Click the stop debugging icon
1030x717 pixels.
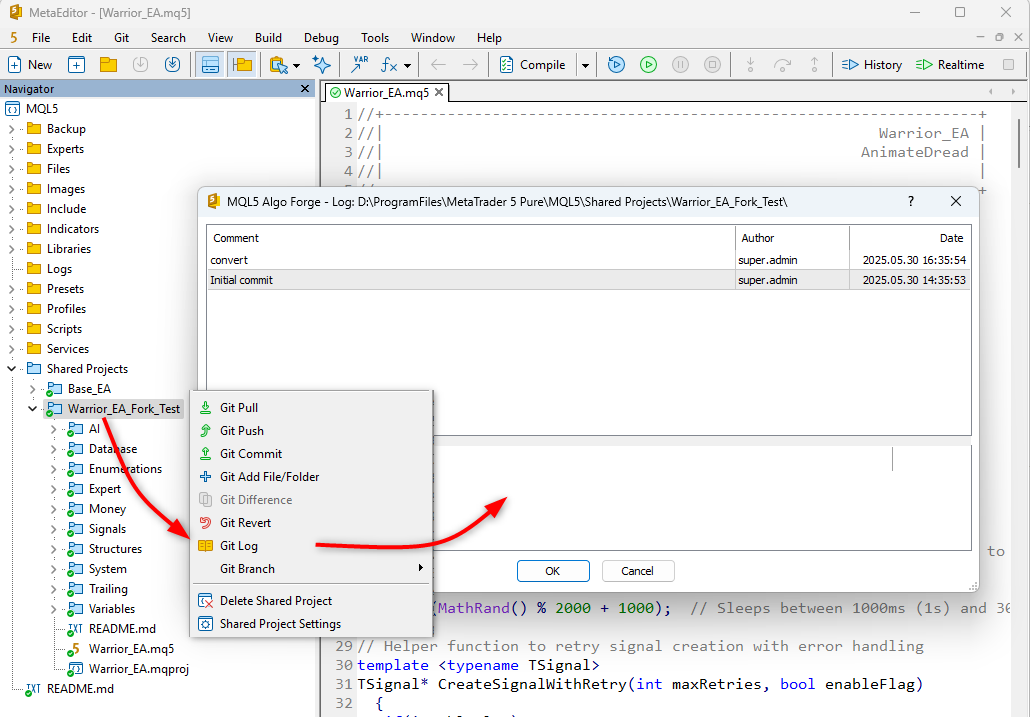click(x=712, y=64)
